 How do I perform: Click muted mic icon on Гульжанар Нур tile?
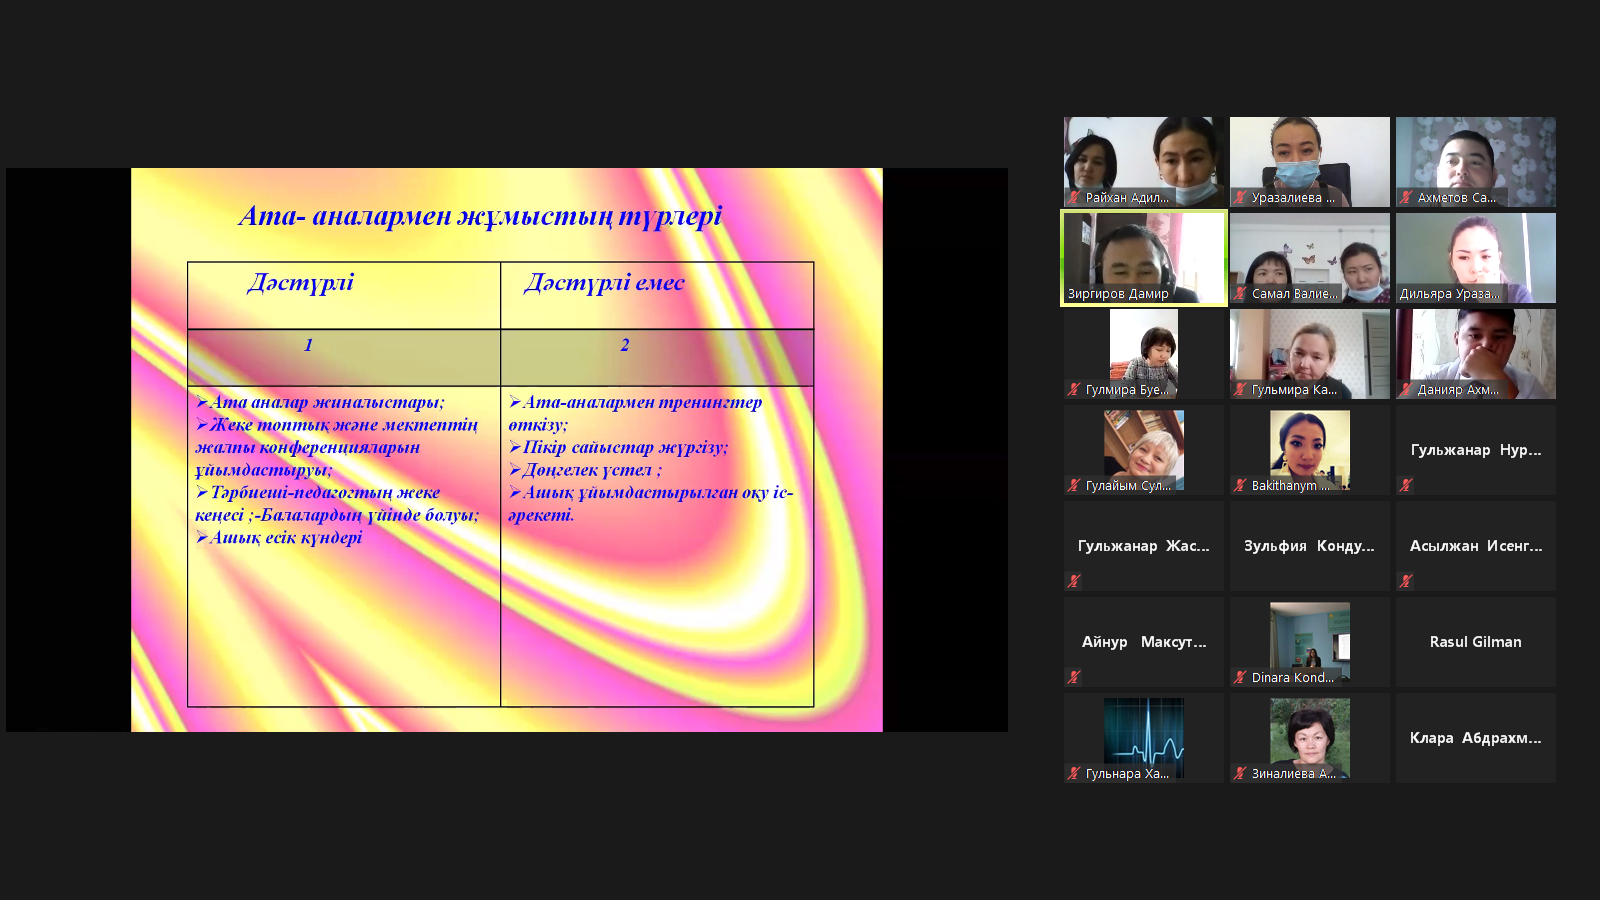(1406, 485)
